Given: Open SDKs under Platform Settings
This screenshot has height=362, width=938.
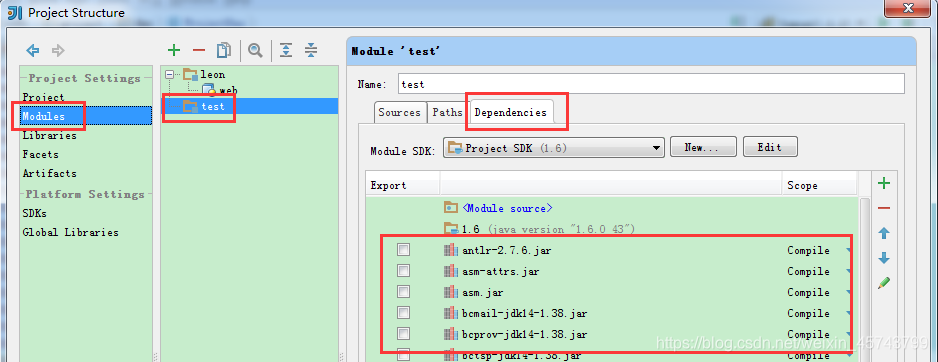Looking at the screenshot, I should 34,213.
